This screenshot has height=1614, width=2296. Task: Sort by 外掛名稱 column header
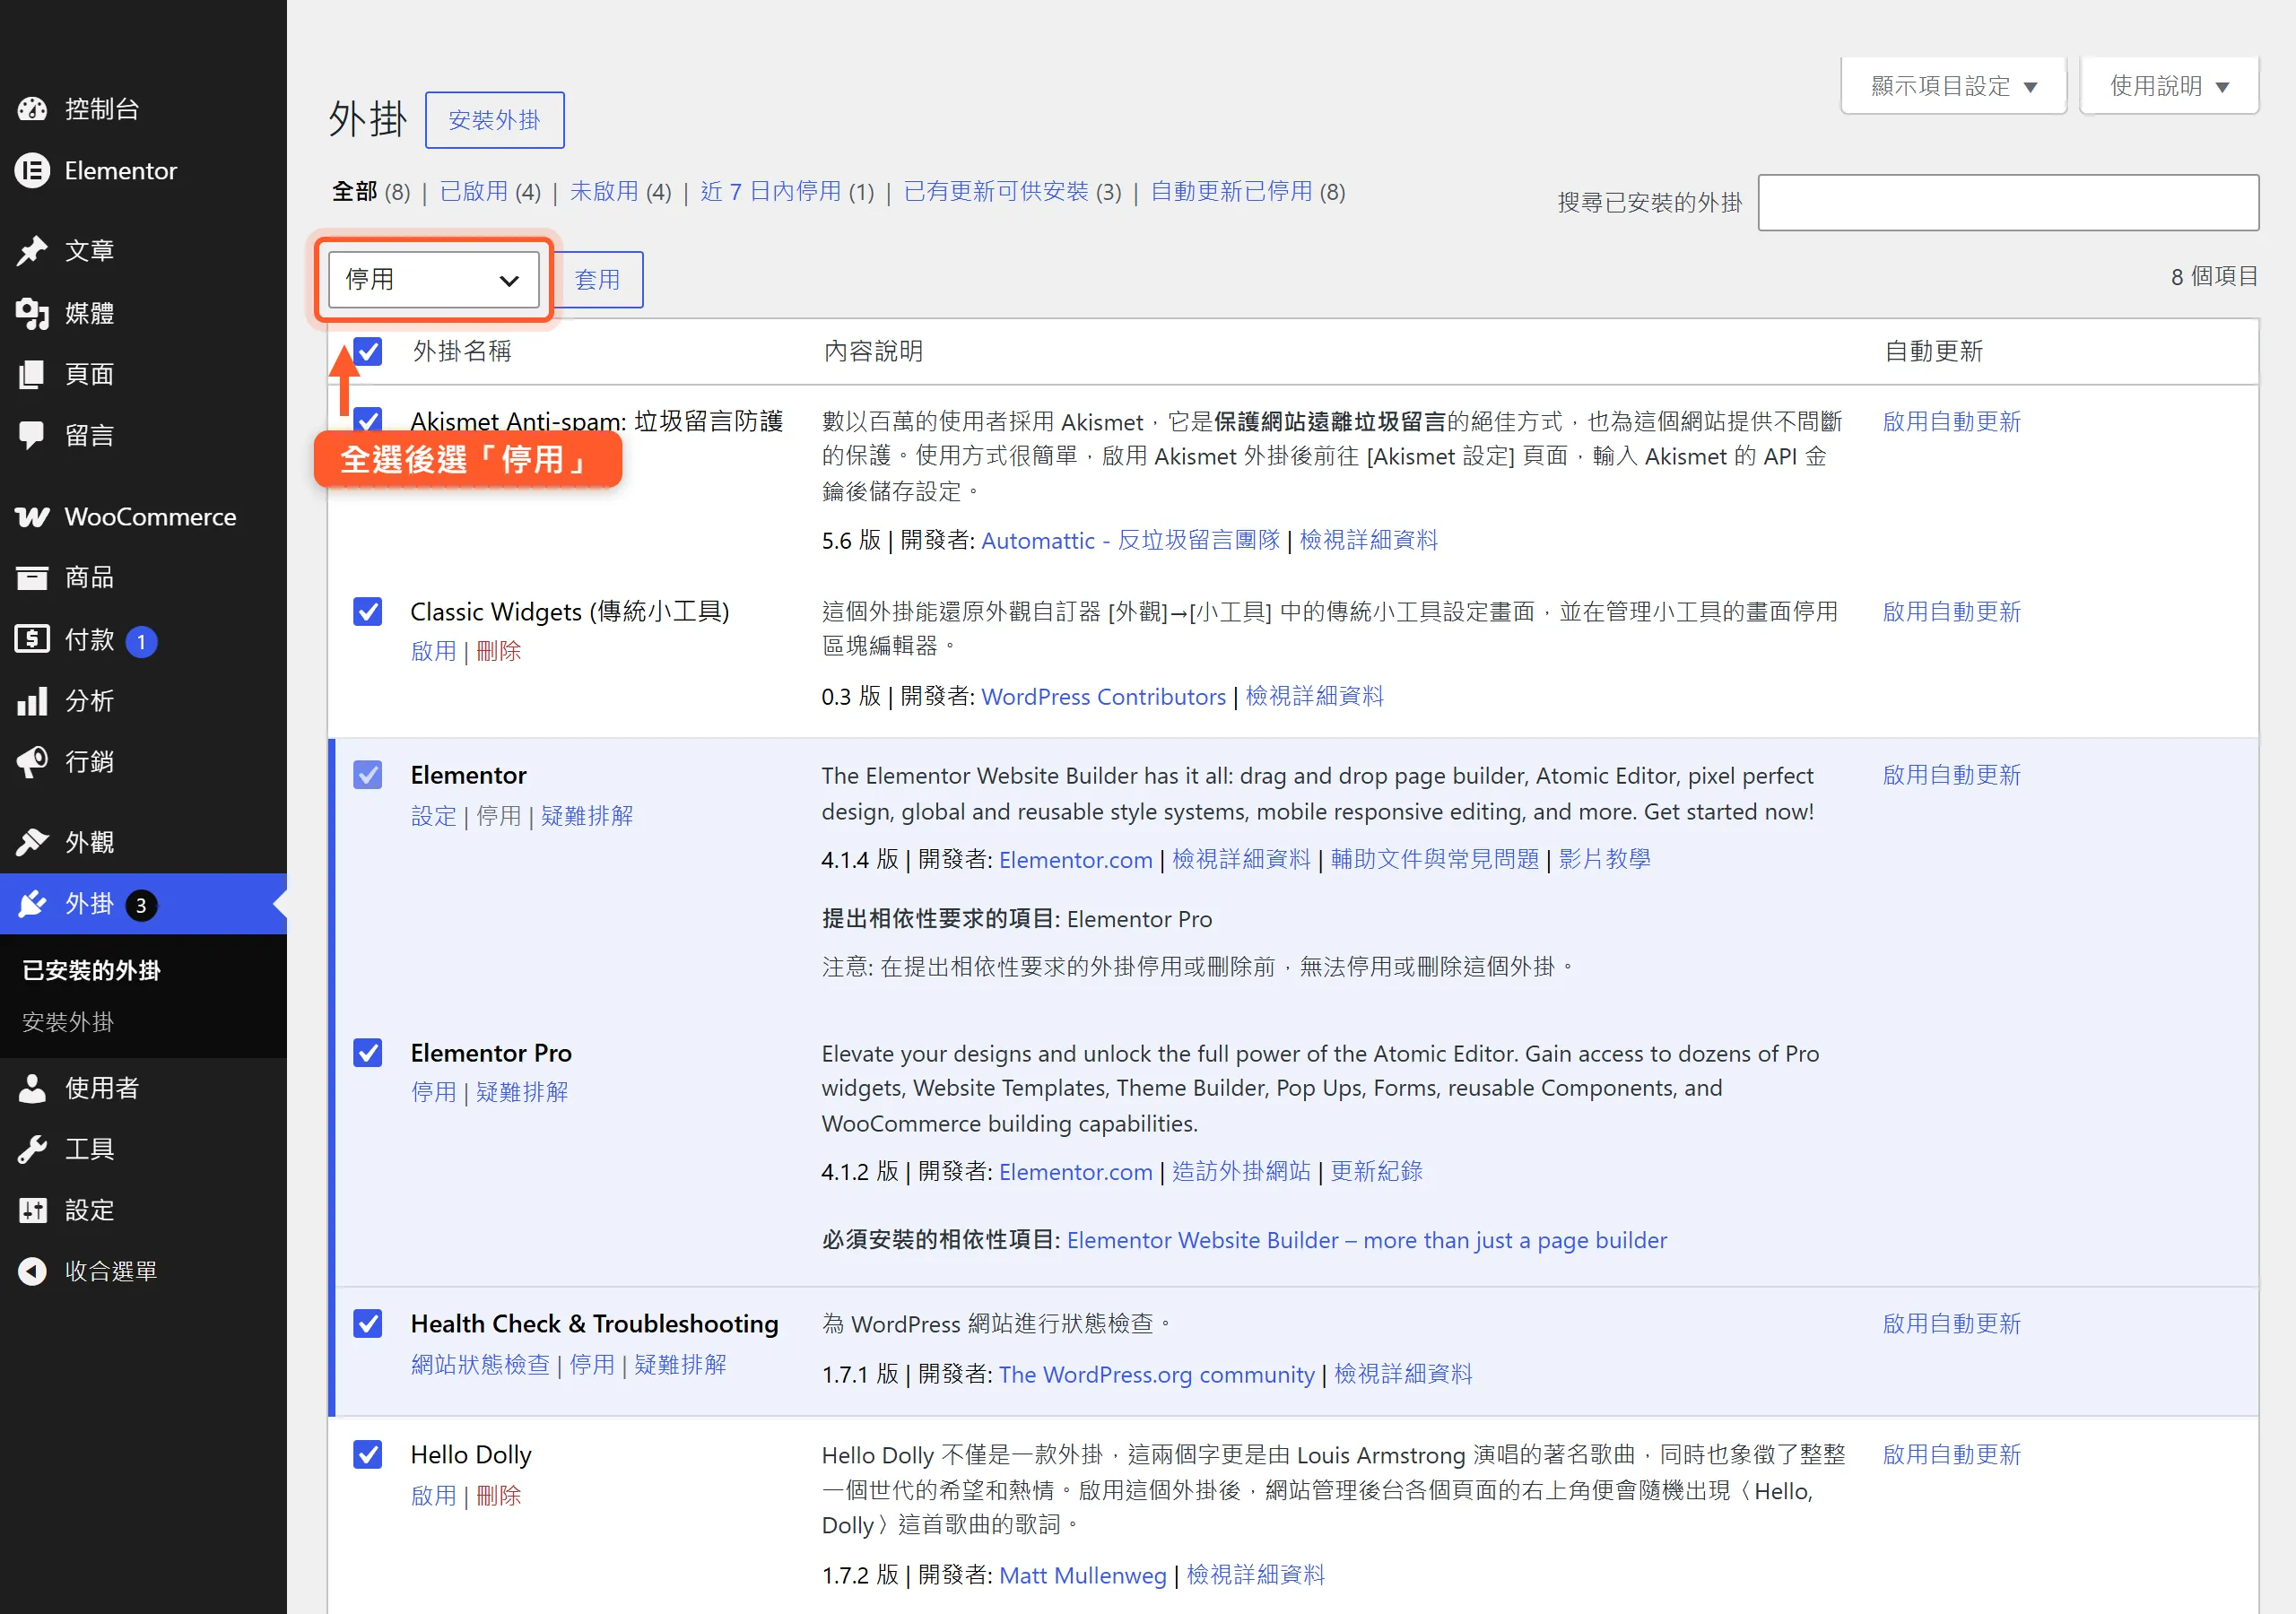coord(462,351)
